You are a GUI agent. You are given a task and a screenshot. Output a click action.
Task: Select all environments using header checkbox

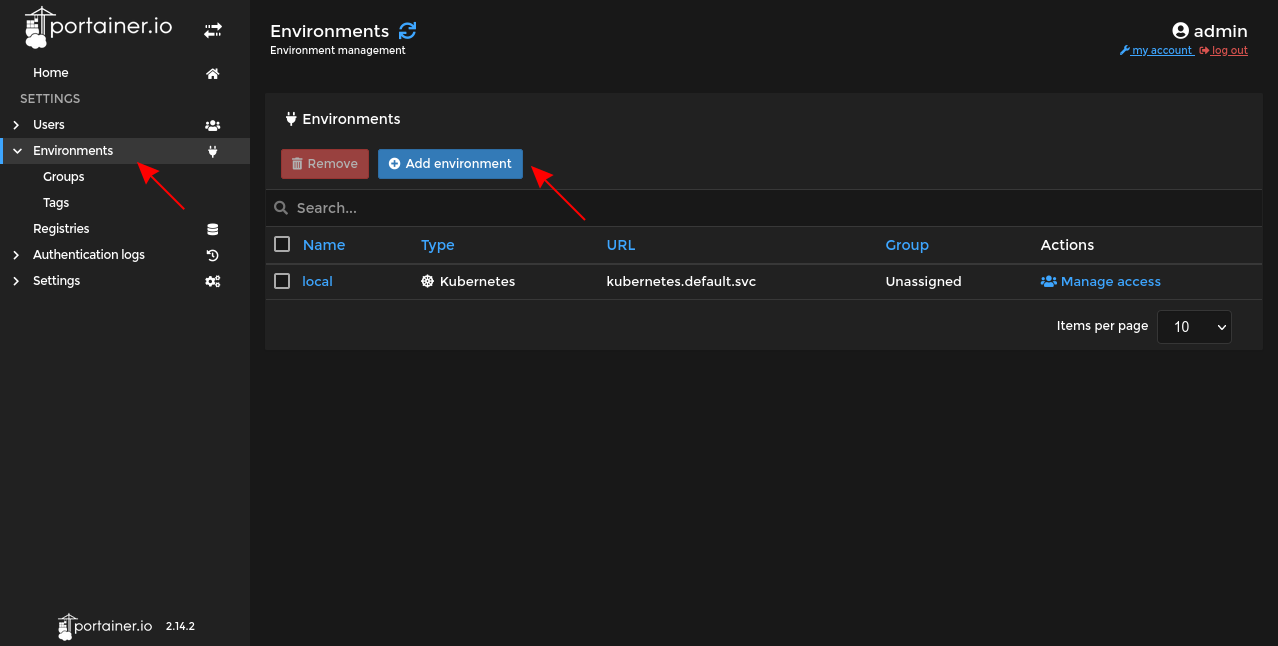pos(282,244)
